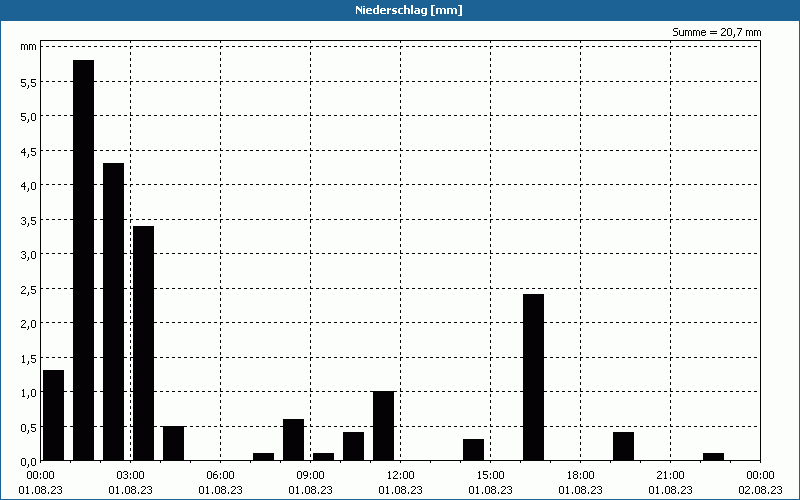The height and width of the screenshot is (500, 800).
Task: Click the 5,0 y-axis label
Action: [x=29, y=116]
